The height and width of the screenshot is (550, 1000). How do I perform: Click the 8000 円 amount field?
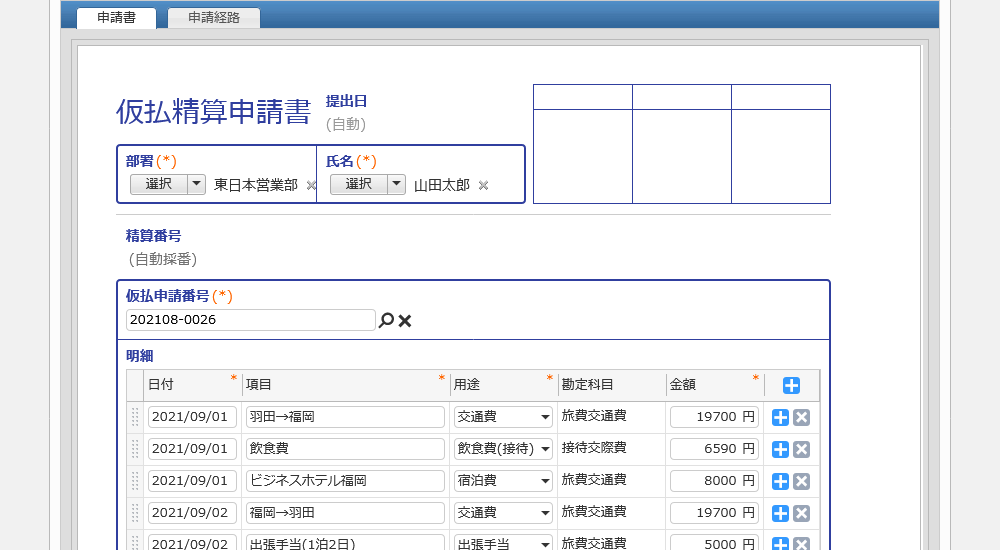[x=713, y=481]
